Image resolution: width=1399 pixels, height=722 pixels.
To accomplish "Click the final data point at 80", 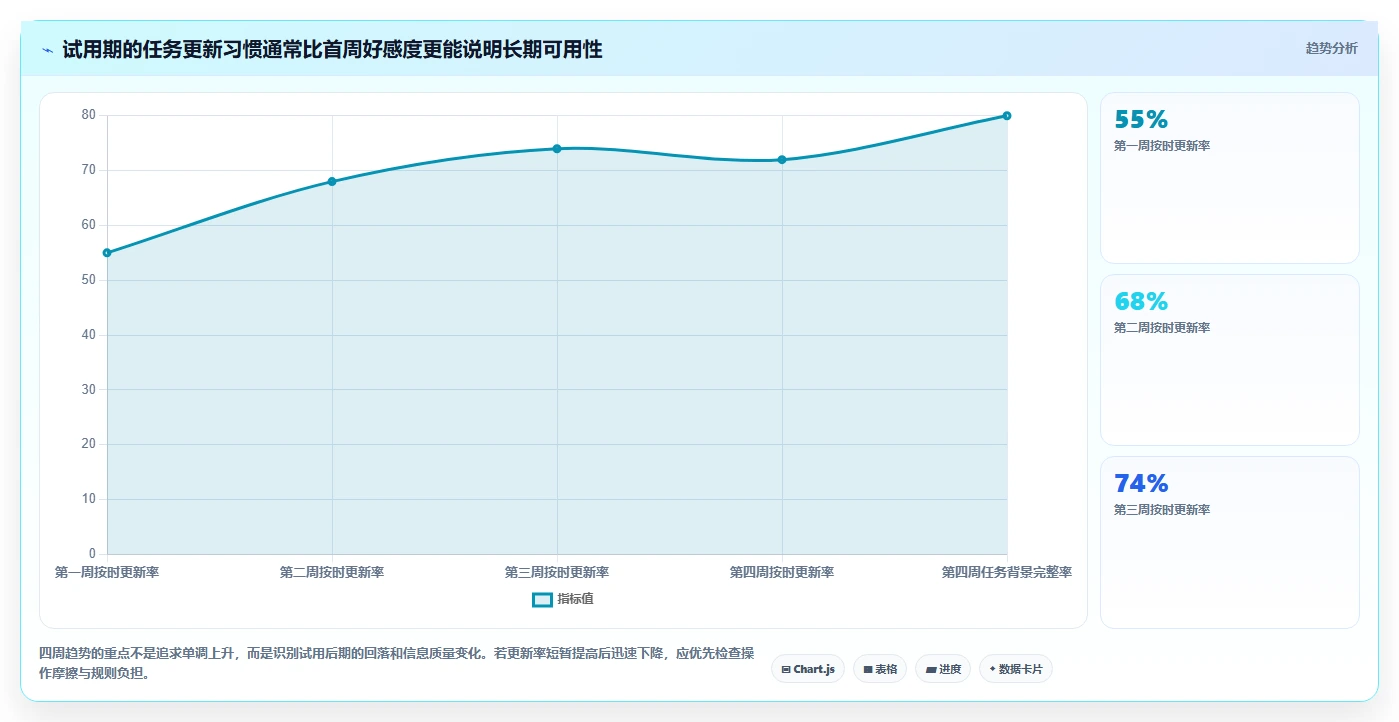I will [x=1007, y=116].
